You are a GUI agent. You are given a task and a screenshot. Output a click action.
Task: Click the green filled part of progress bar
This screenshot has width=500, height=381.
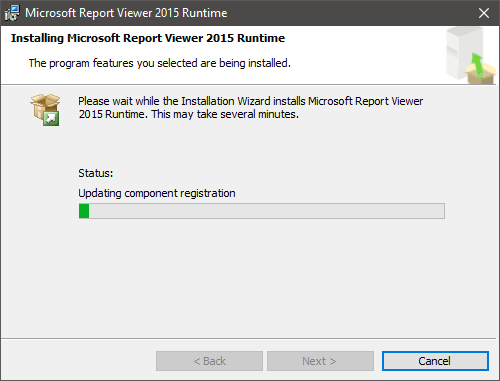point(84,211)
